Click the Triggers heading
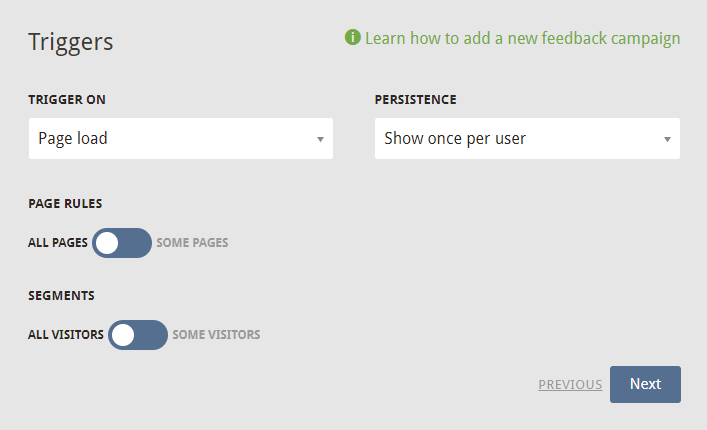The image size is (707, 430). pos(71,42)
